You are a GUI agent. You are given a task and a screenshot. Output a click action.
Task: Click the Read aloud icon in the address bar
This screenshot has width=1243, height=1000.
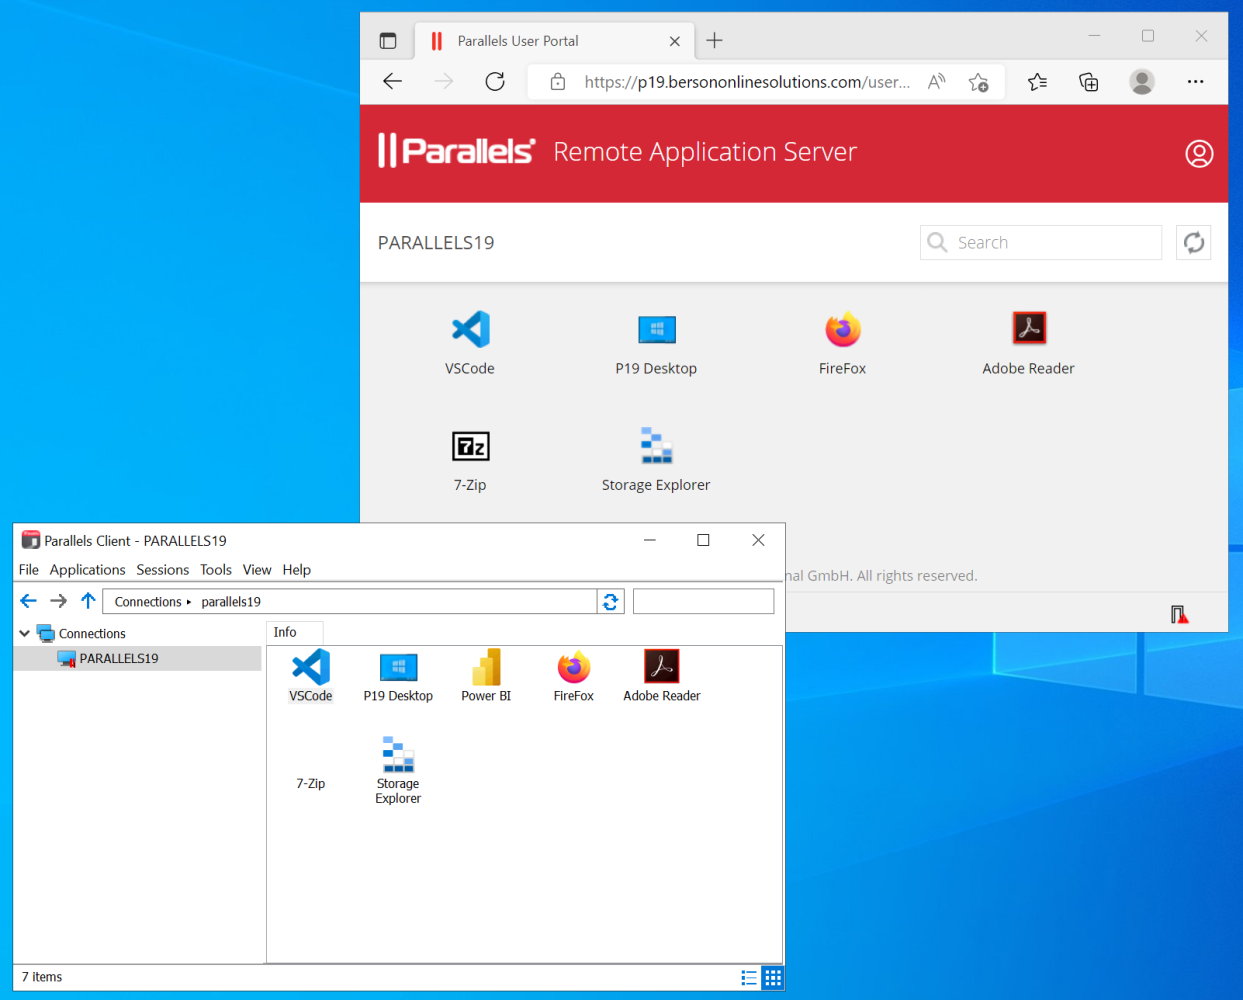937,82
